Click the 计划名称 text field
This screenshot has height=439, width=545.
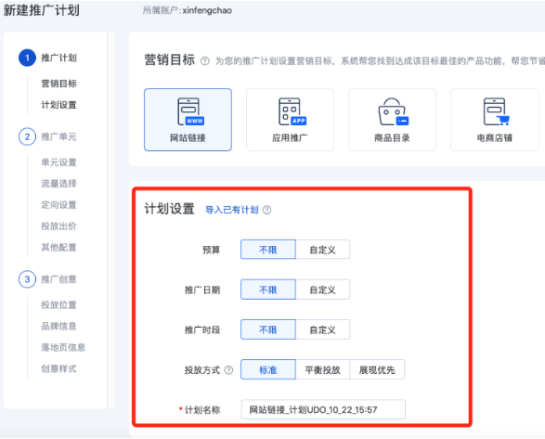(323, 409)
